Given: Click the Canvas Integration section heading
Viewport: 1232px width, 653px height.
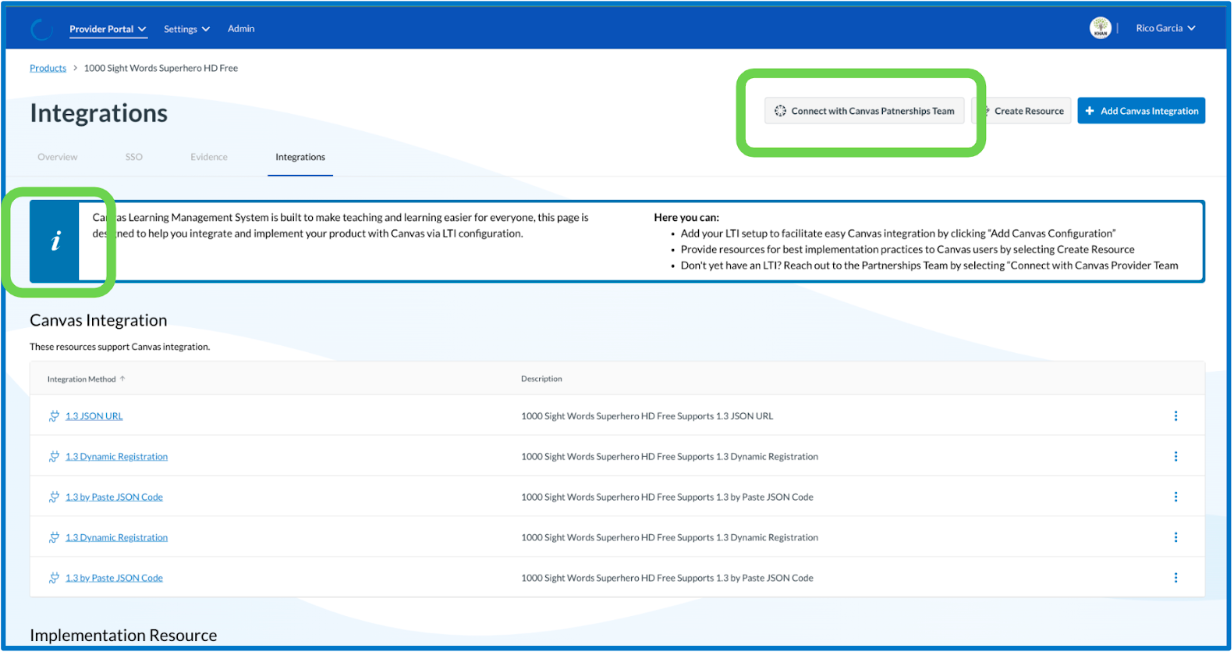Looking at the screenshot, I should click(x=98, y=321).
